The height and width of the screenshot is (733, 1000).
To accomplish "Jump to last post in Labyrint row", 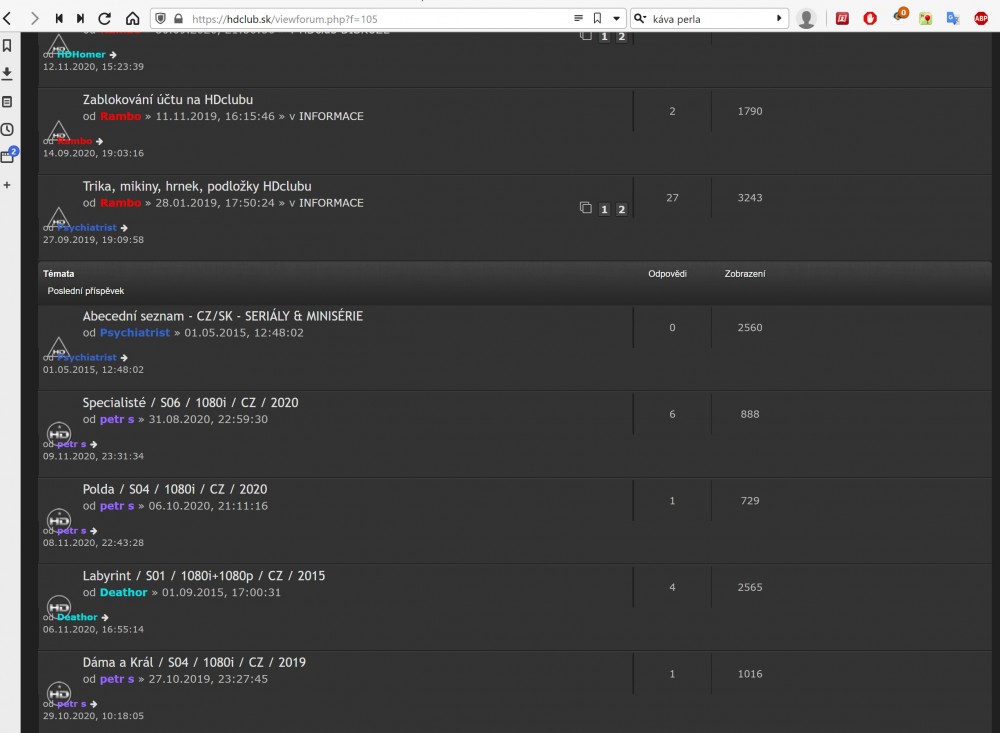I will tap(105, 618).
